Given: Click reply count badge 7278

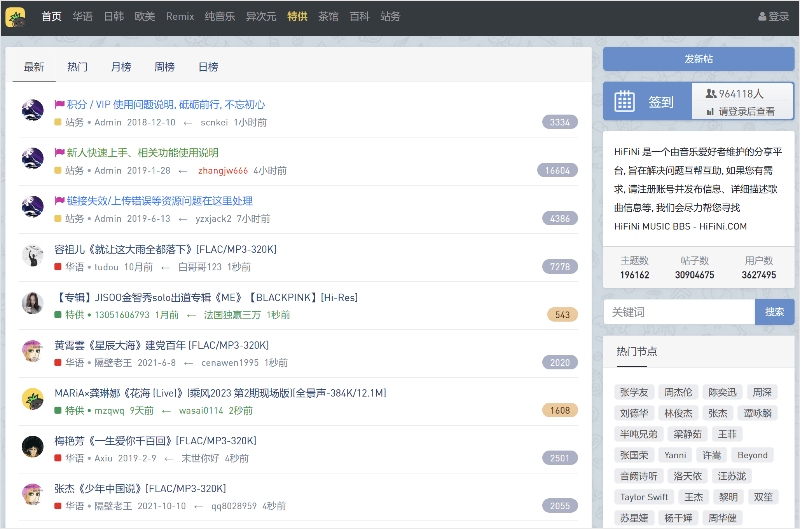Looking at the screenshot, I should click(x=560, y=266).
